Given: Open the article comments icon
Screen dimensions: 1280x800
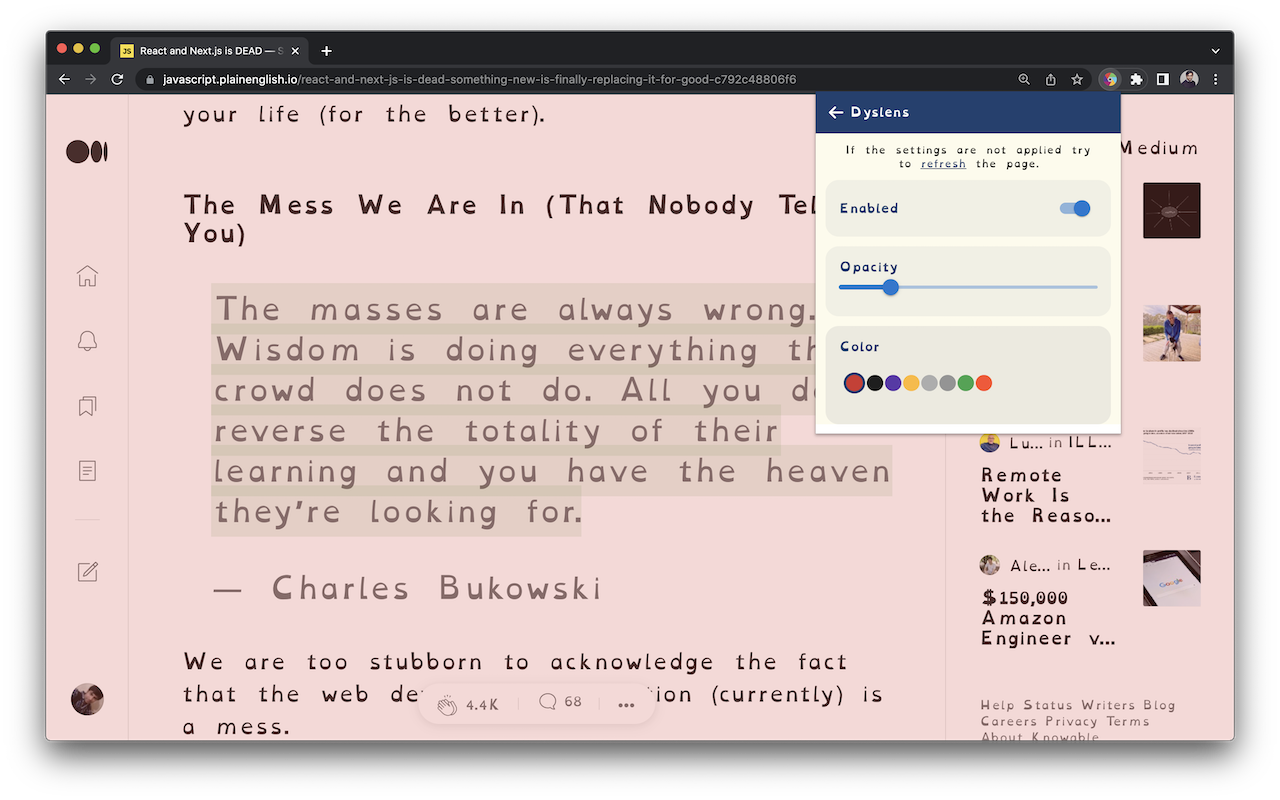Looking at the screenshot, I should [547, 702].
